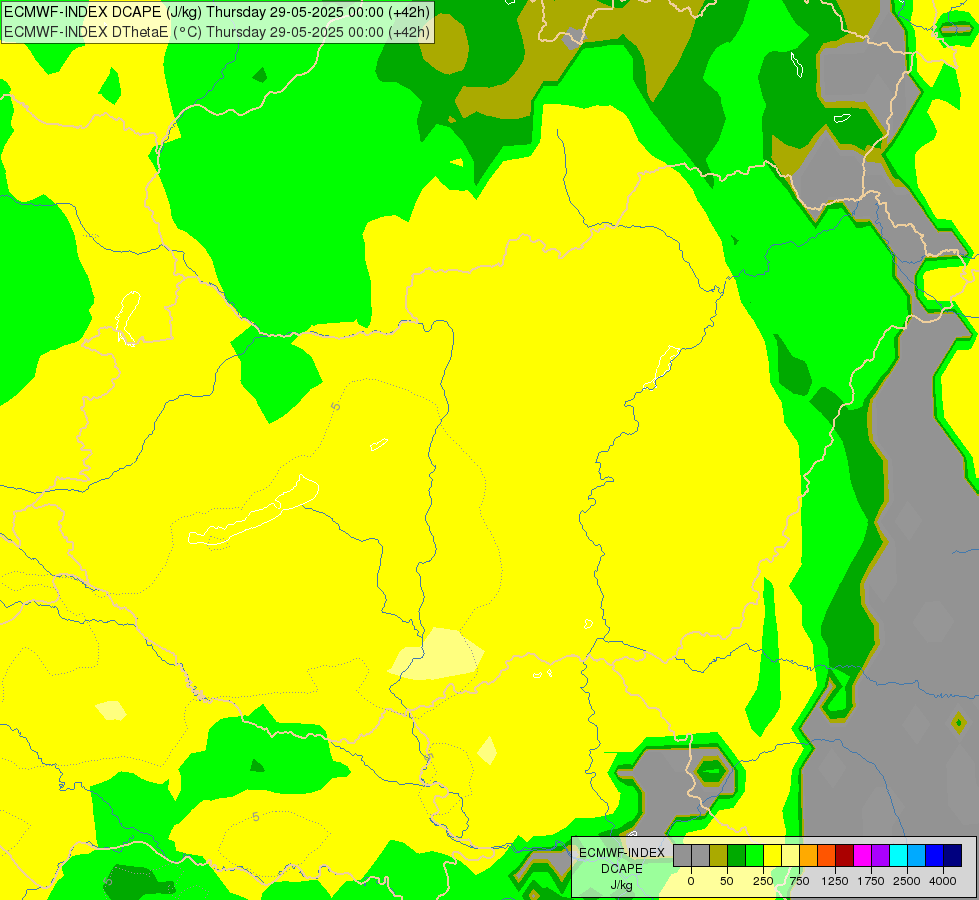The image size is (979, 900).
Task: Click the legend value label 4000
Action: point(943,881)
